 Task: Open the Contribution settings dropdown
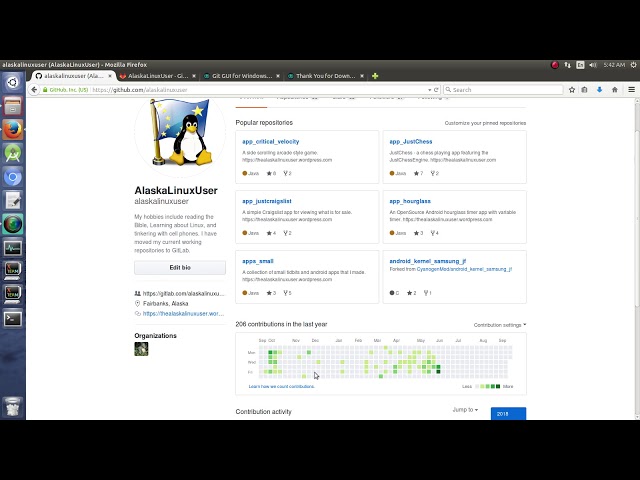(500, 325)
